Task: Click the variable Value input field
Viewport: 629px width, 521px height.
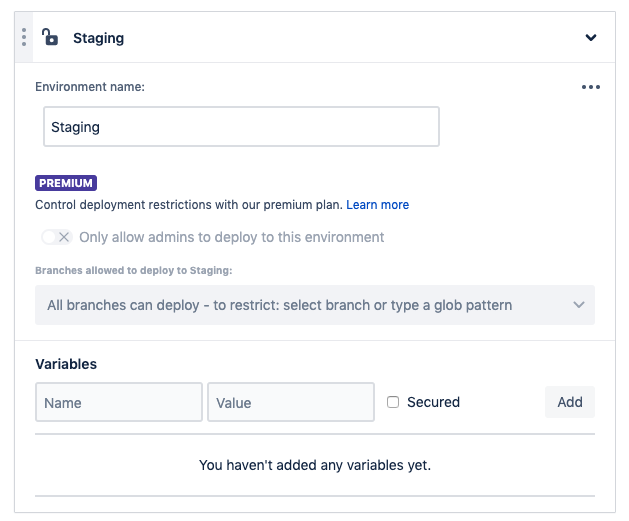Action: coord(291,402)
